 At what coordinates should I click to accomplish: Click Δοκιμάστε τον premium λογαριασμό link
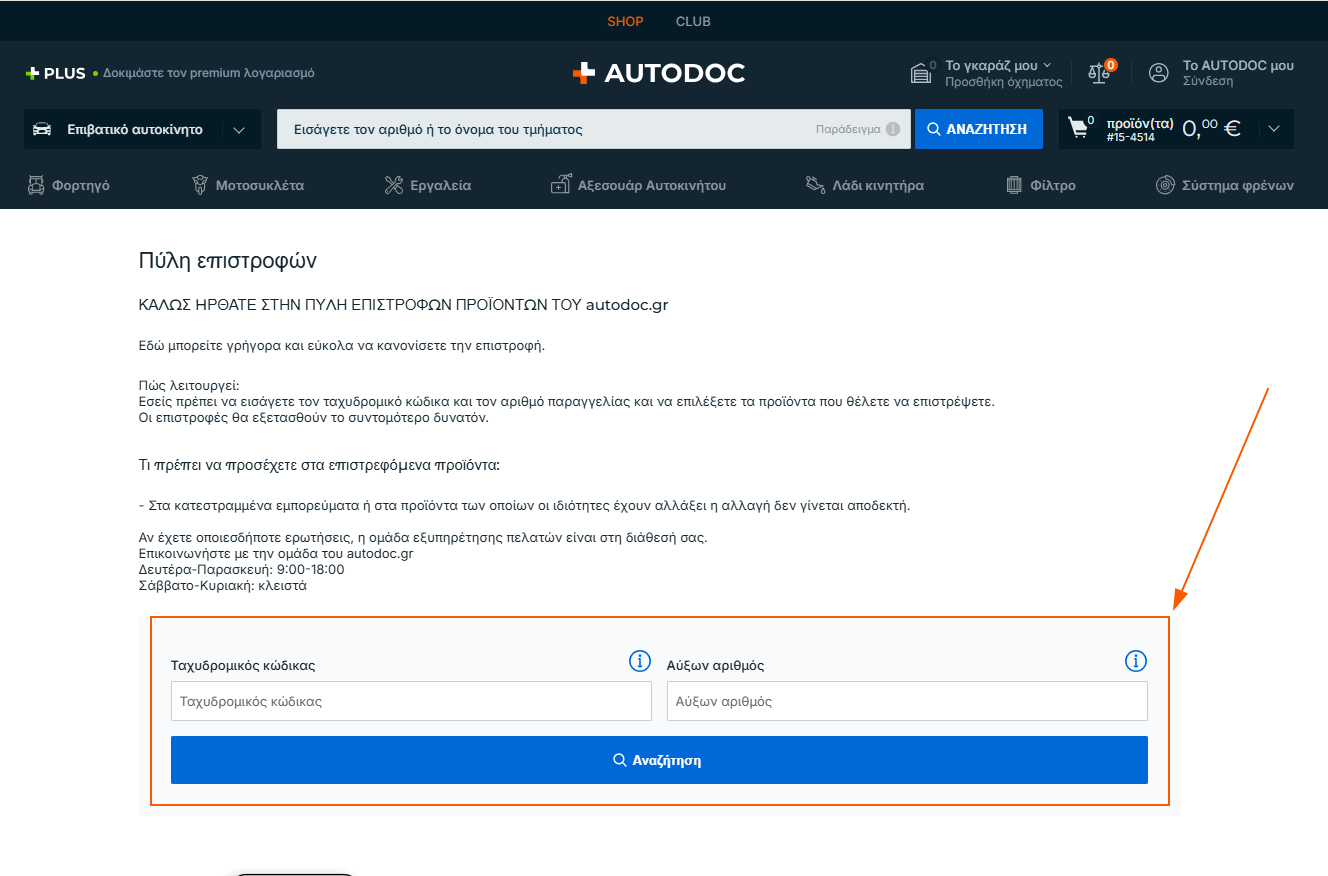pyautogui.click(x=209, y=73)
